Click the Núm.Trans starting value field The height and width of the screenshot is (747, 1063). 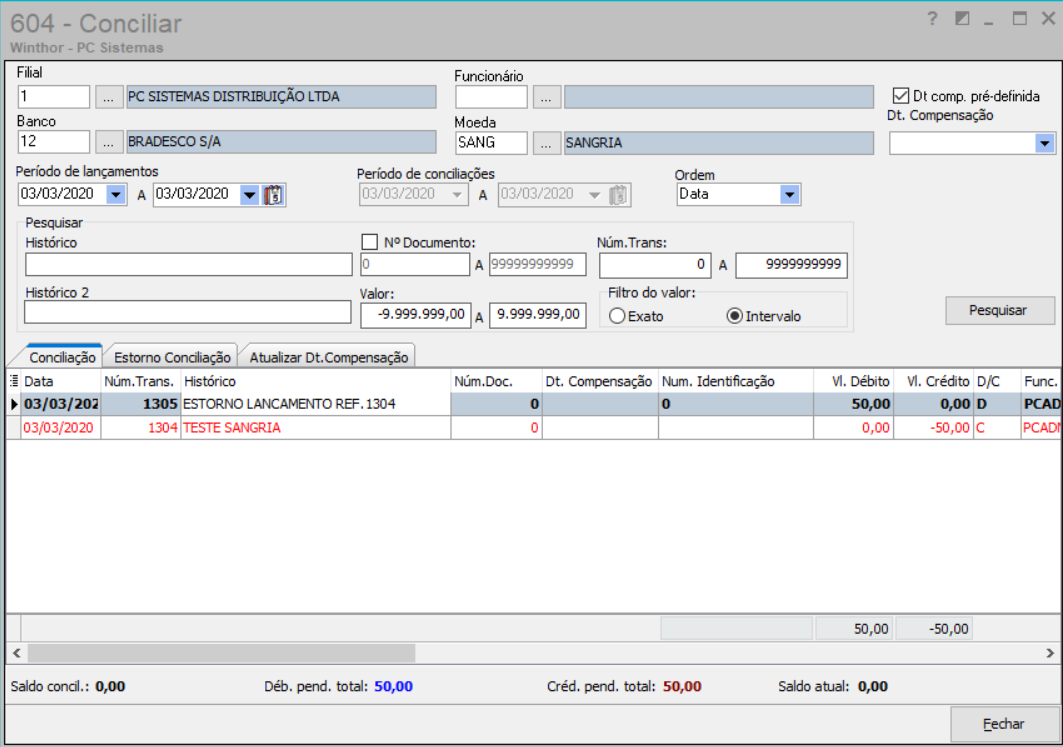tap(655, 265)
